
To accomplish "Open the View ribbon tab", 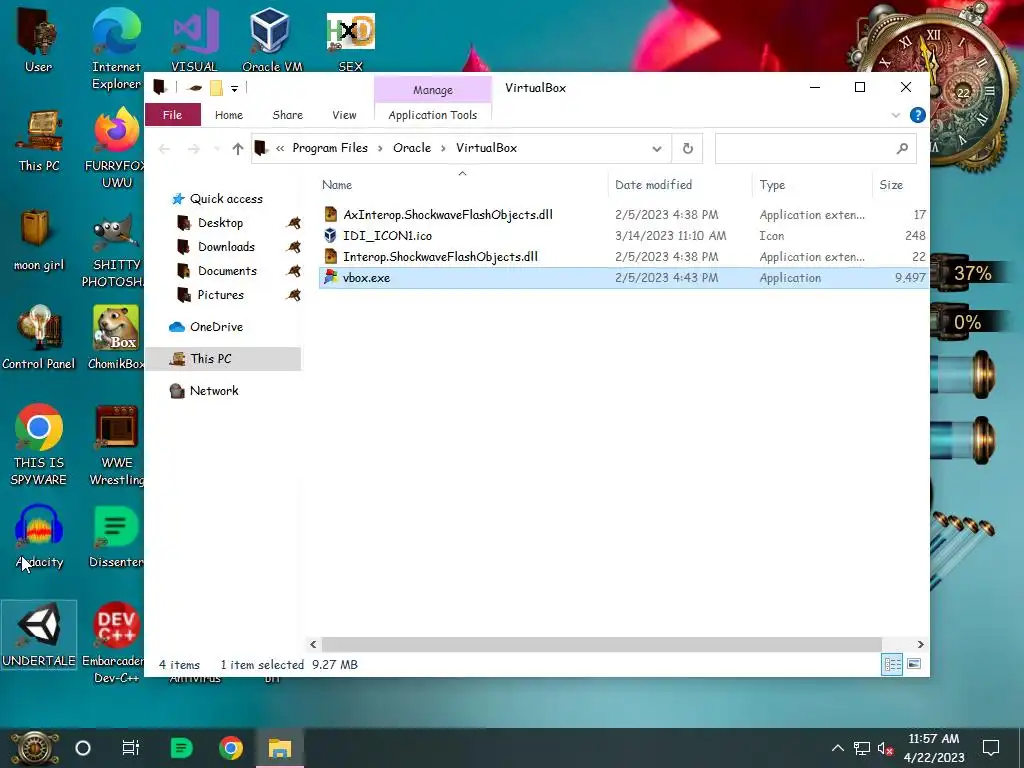I will click(344, 115).
